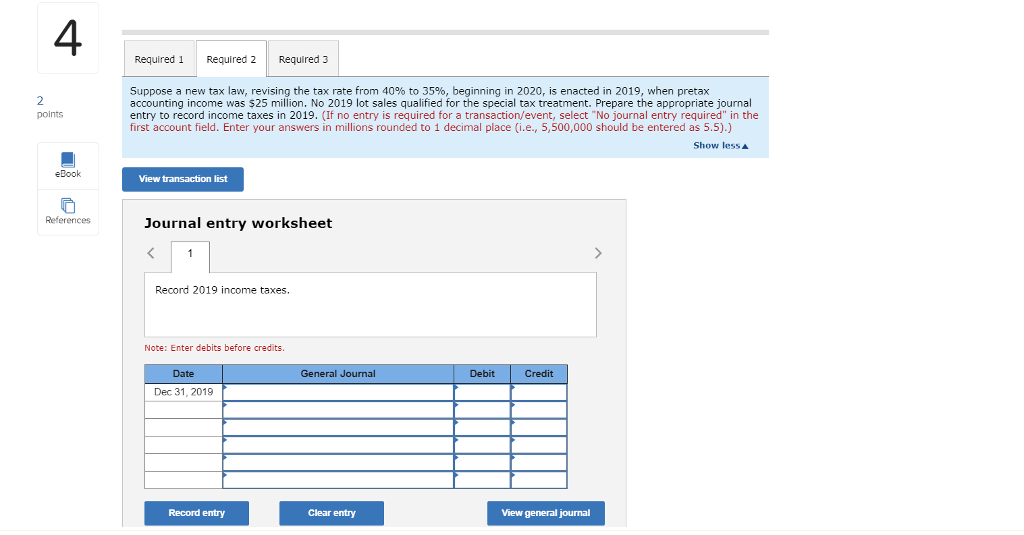
Task: Click Debit field in fourth row
Action: (x=482, y=446)
